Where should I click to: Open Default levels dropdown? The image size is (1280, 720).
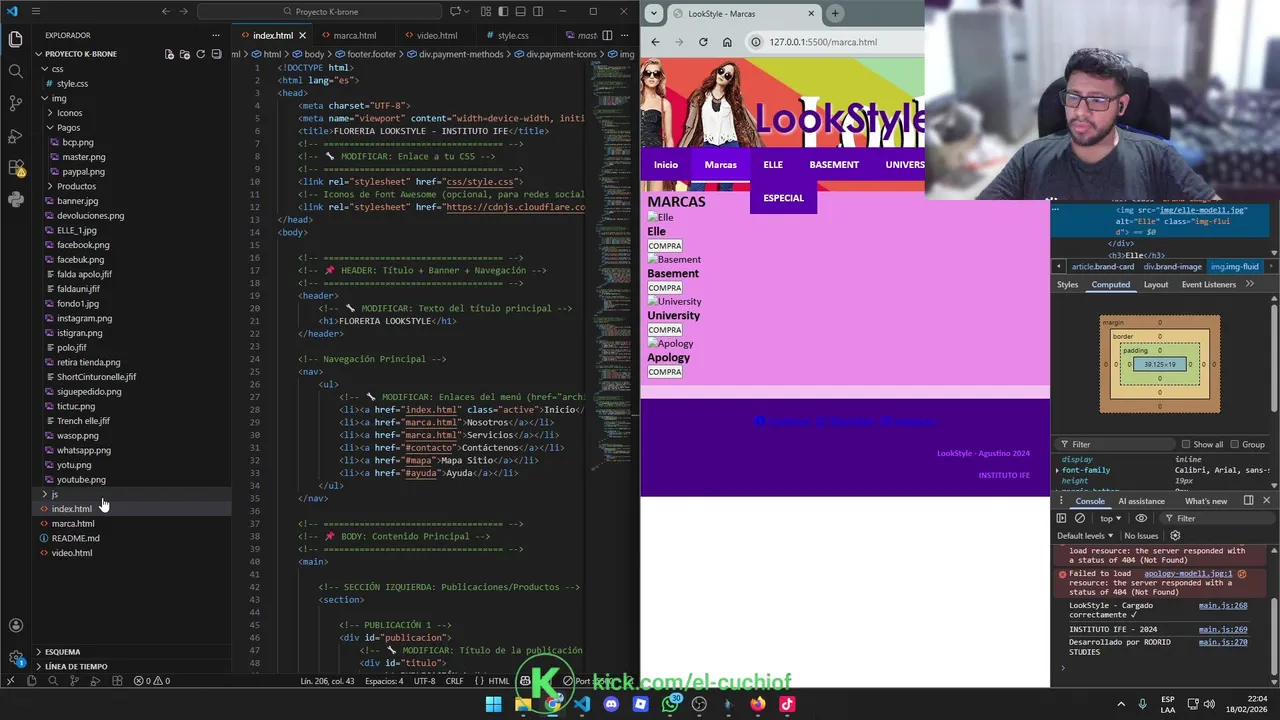tap(1085, 536)
